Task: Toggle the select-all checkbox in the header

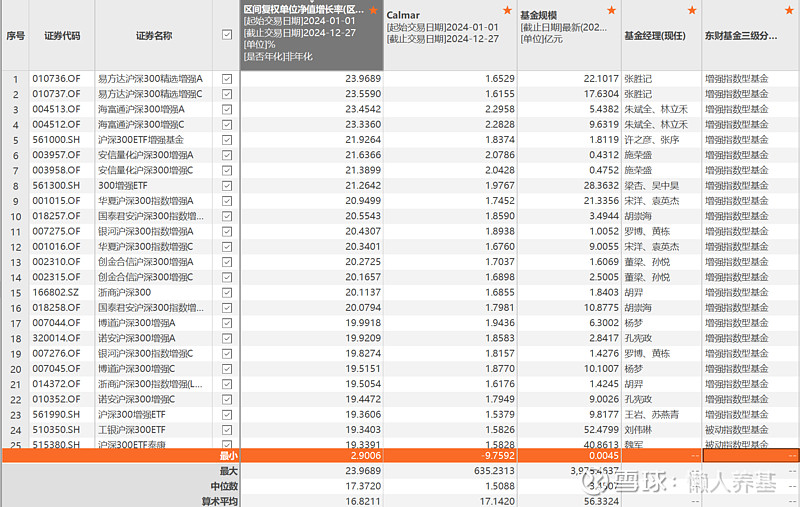Action: [227, 35]
